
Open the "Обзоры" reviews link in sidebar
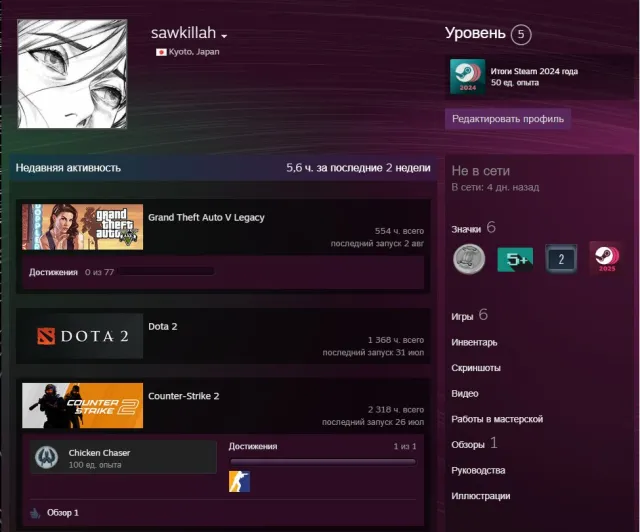coord(468,445)
